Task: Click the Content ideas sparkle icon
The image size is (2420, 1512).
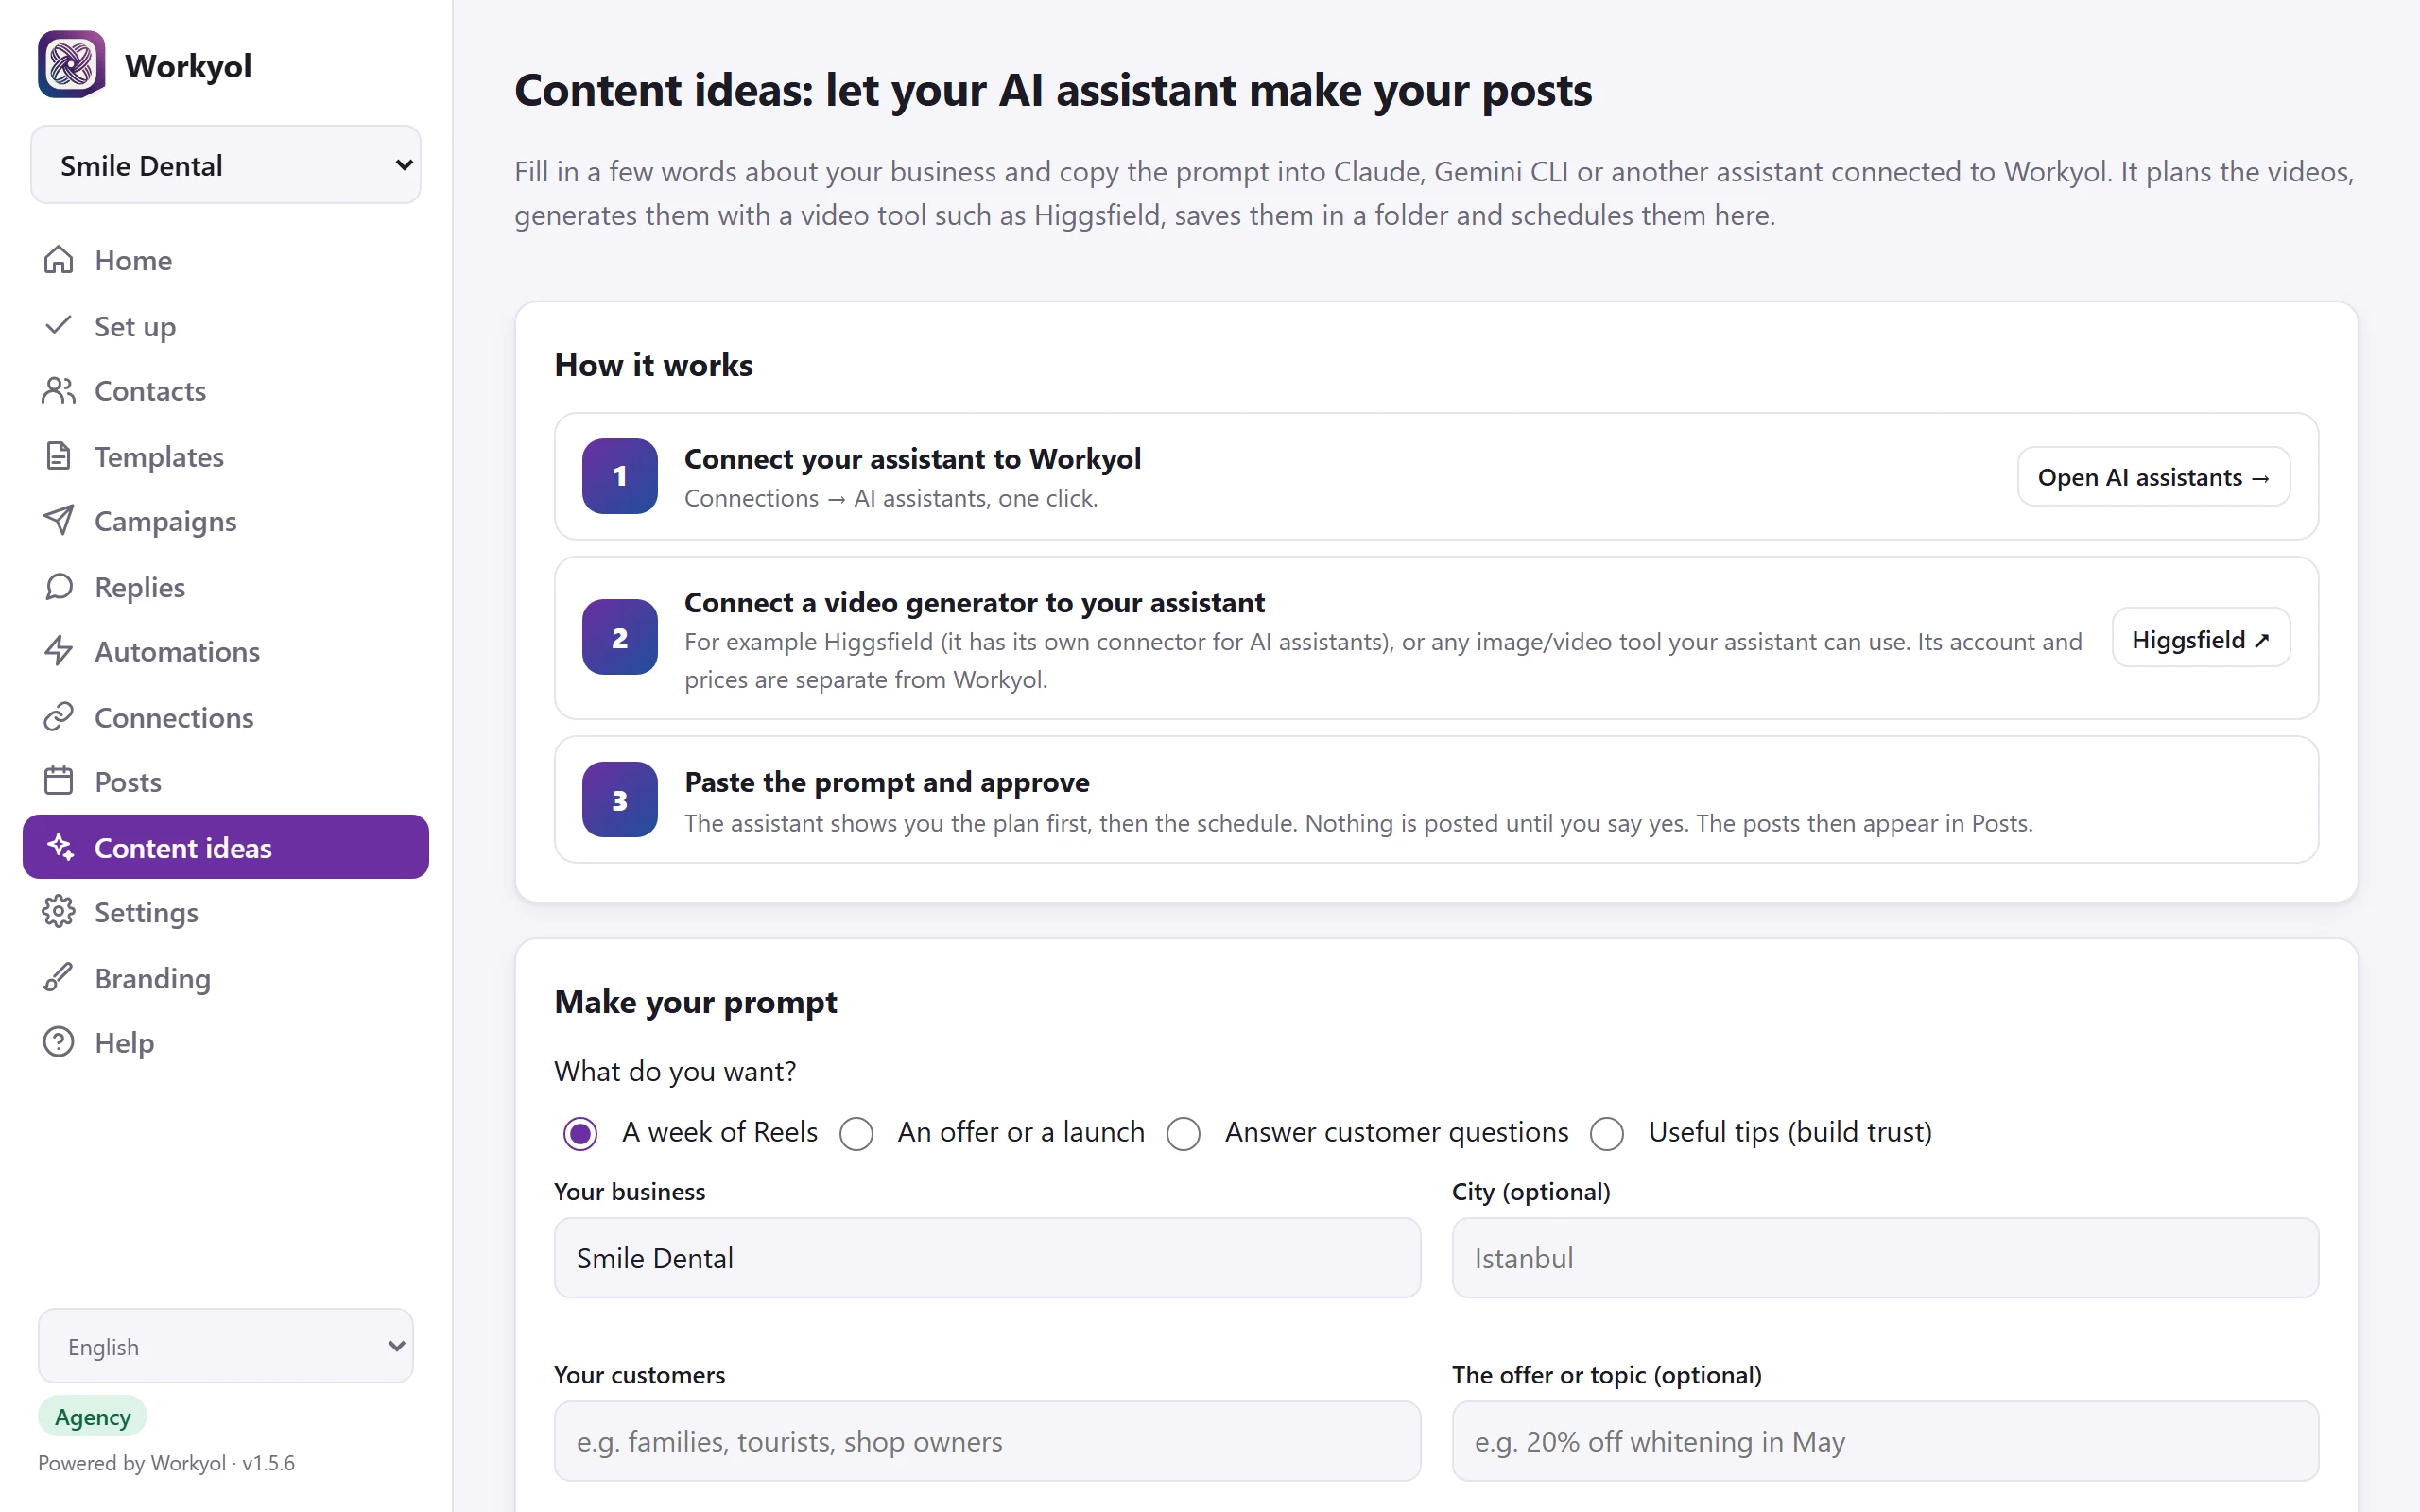Action: click(x=61, y=847)
